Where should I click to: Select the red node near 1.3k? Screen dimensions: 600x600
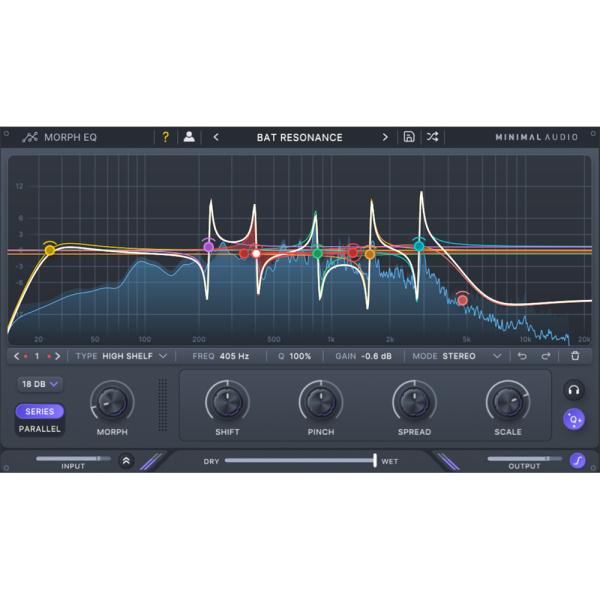[x=353, y=253]
